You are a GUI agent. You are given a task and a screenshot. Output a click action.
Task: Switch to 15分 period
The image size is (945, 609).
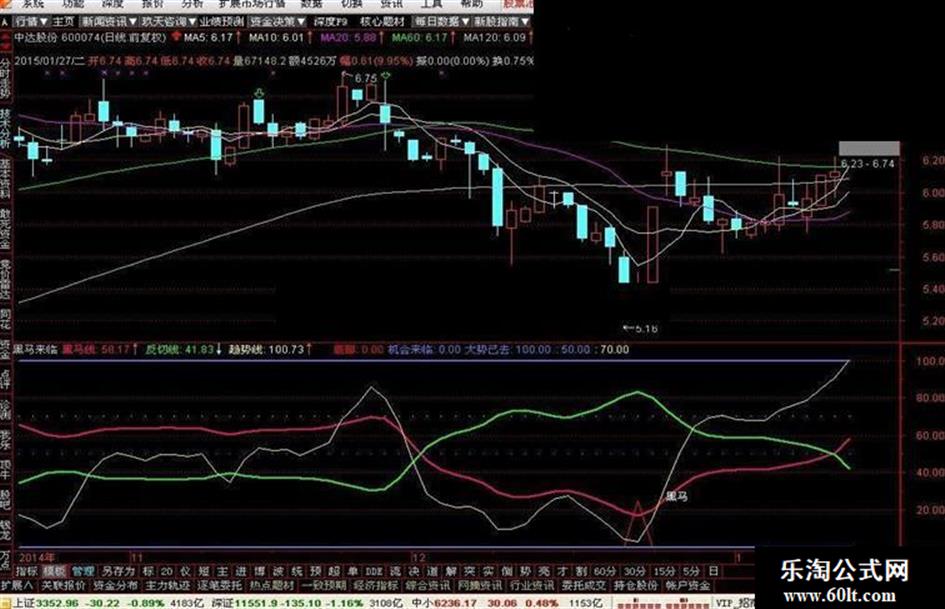pos(664,571)
